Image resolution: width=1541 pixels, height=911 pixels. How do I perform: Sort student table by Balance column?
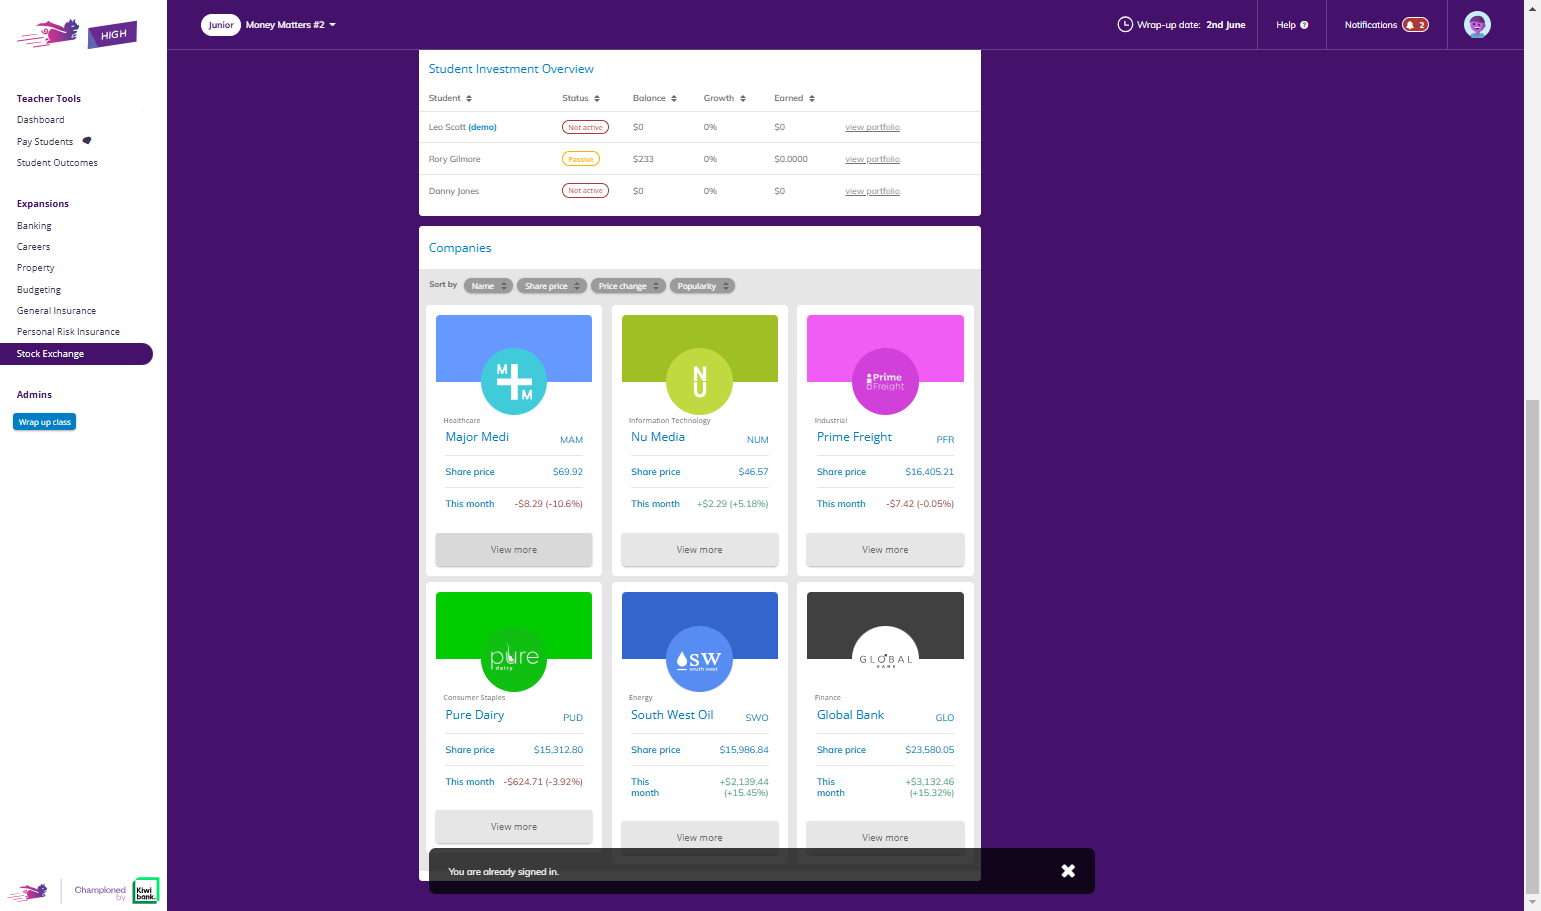point(655,98)
